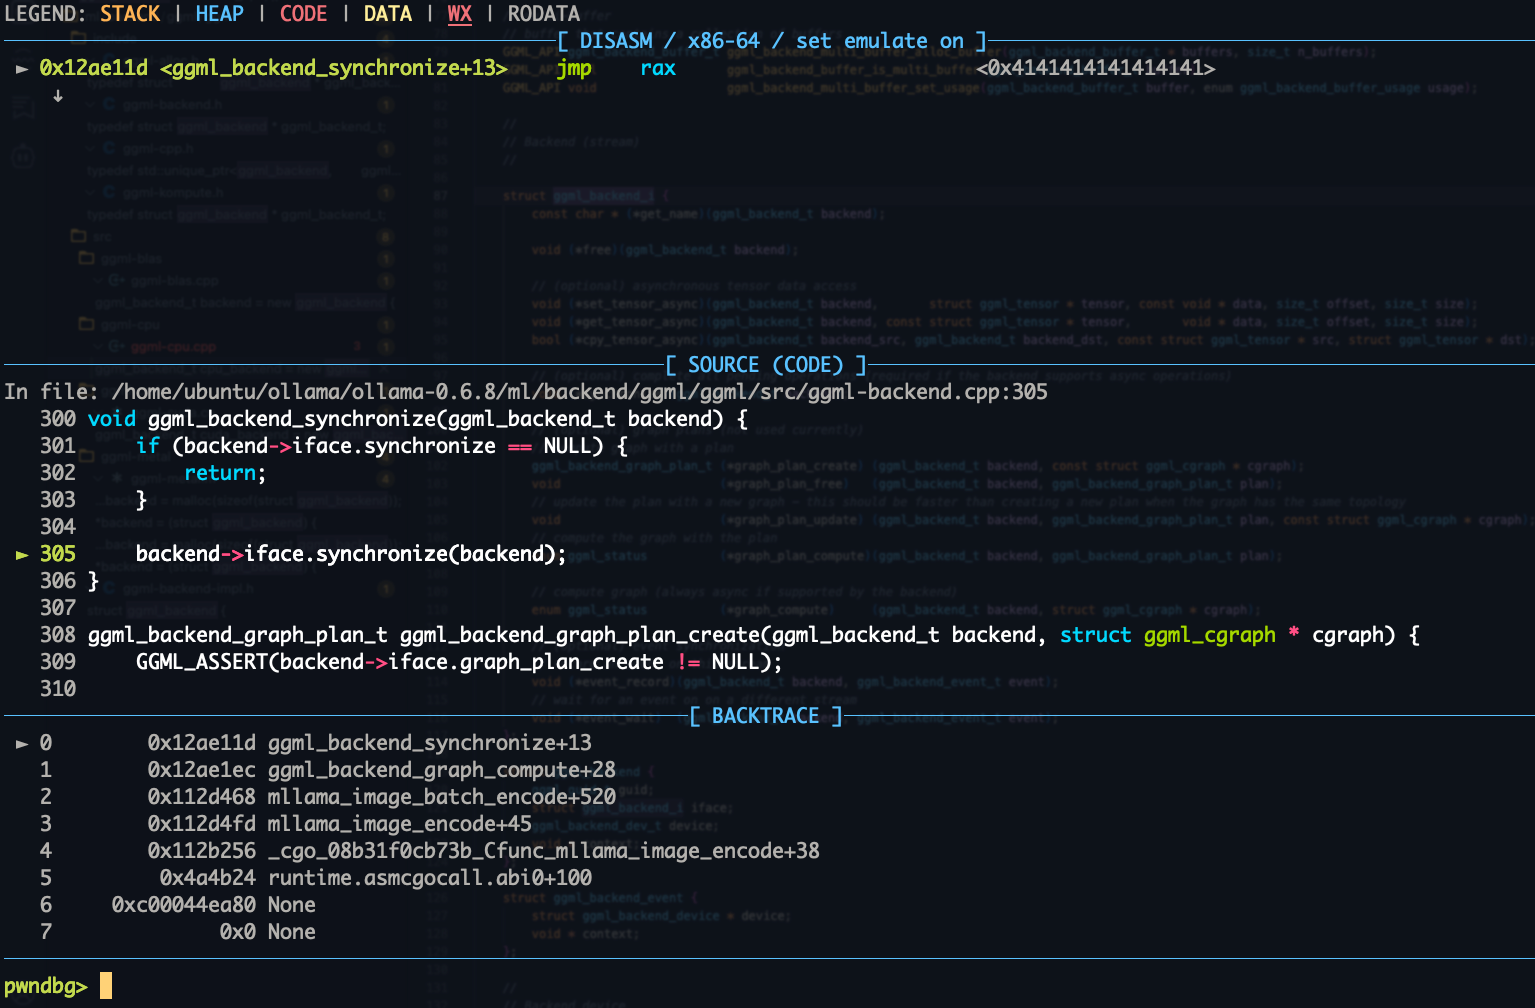Collapse the ggml-cpp.h match list

coord(89,148)
